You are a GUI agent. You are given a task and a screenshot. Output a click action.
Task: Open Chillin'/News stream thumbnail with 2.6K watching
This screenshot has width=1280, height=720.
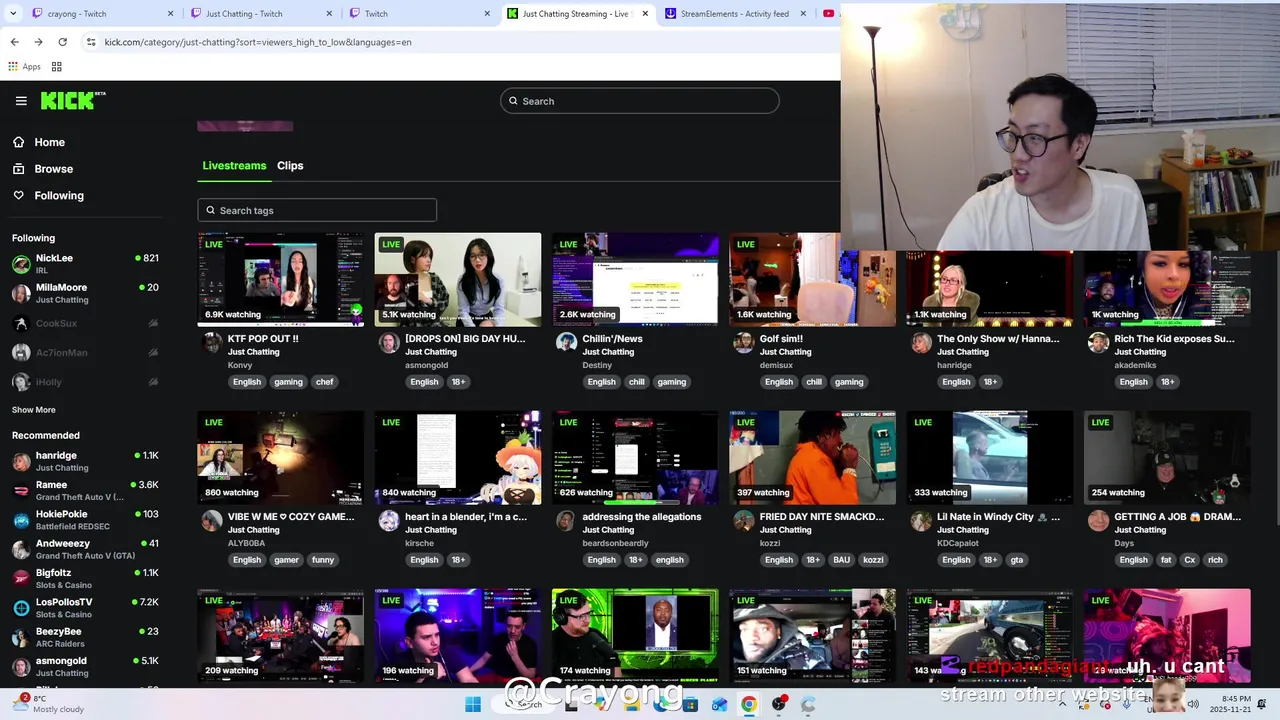(635, 280)
